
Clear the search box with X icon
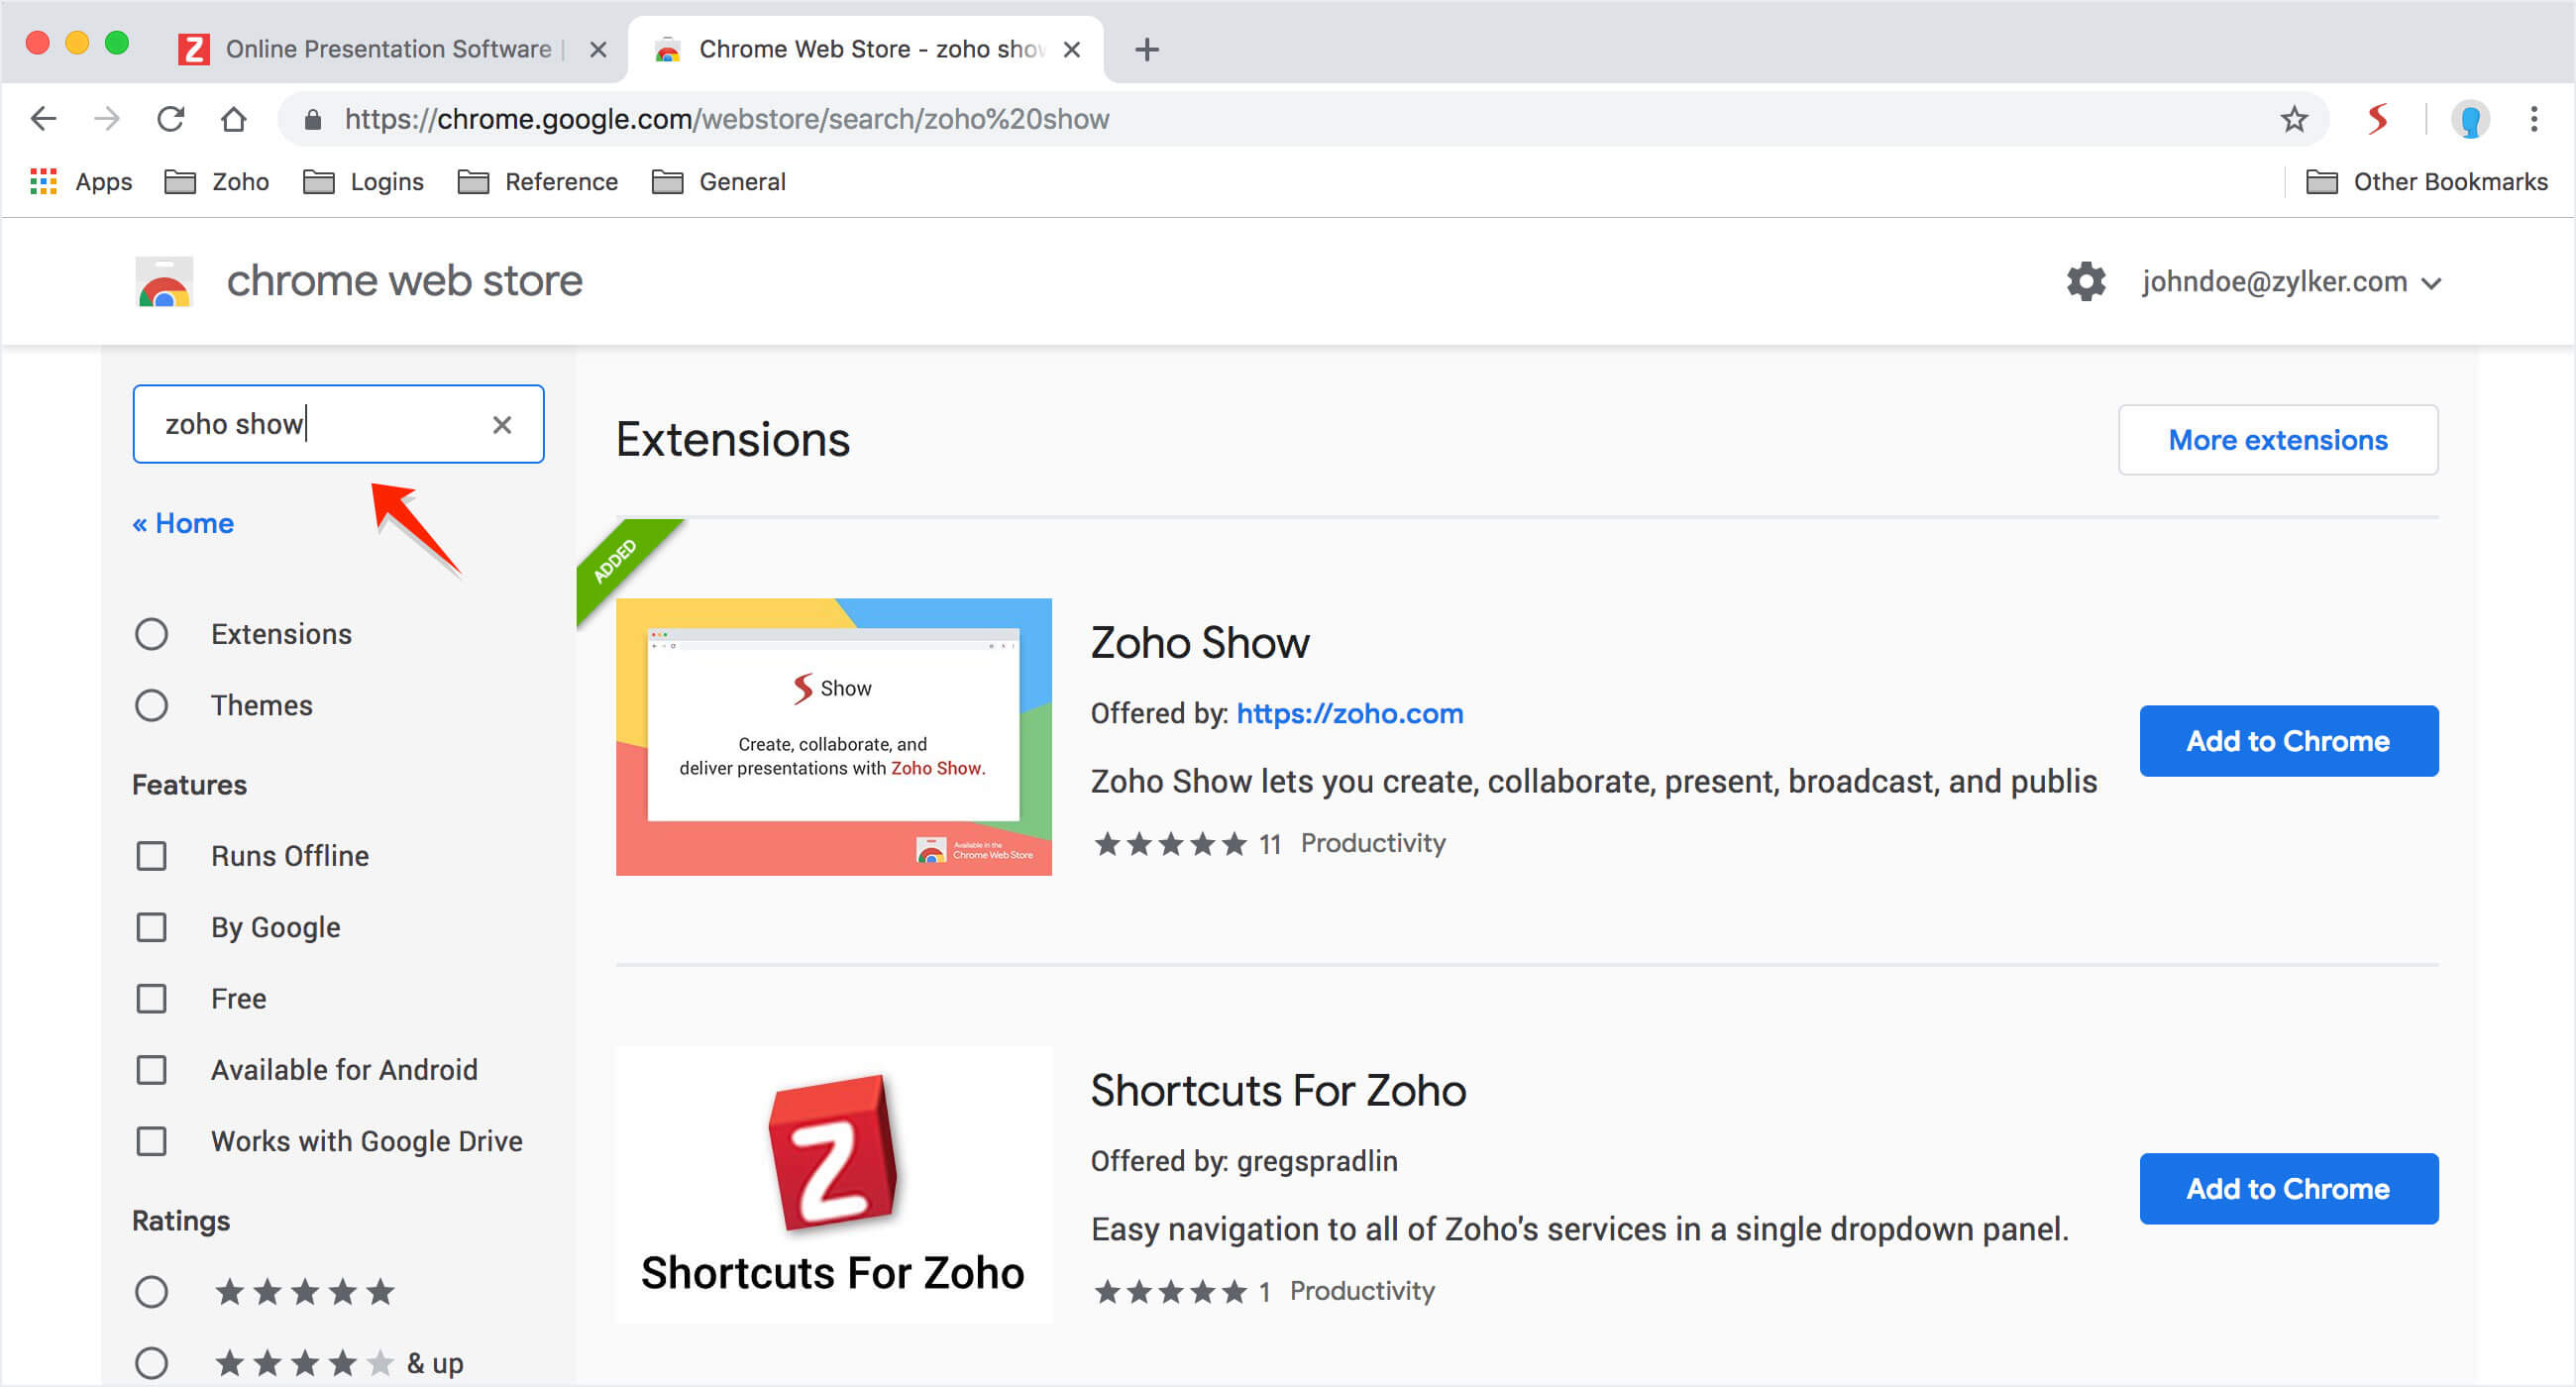pos(502,425)
